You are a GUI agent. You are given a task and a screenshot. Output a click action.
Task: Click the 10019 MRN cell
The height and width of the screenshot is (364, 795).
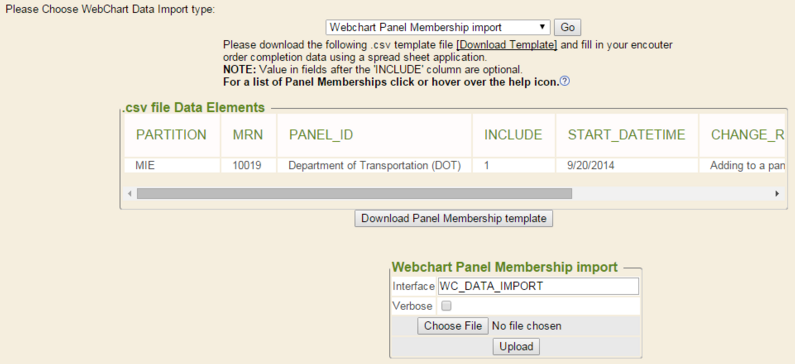tap(248, 165)
